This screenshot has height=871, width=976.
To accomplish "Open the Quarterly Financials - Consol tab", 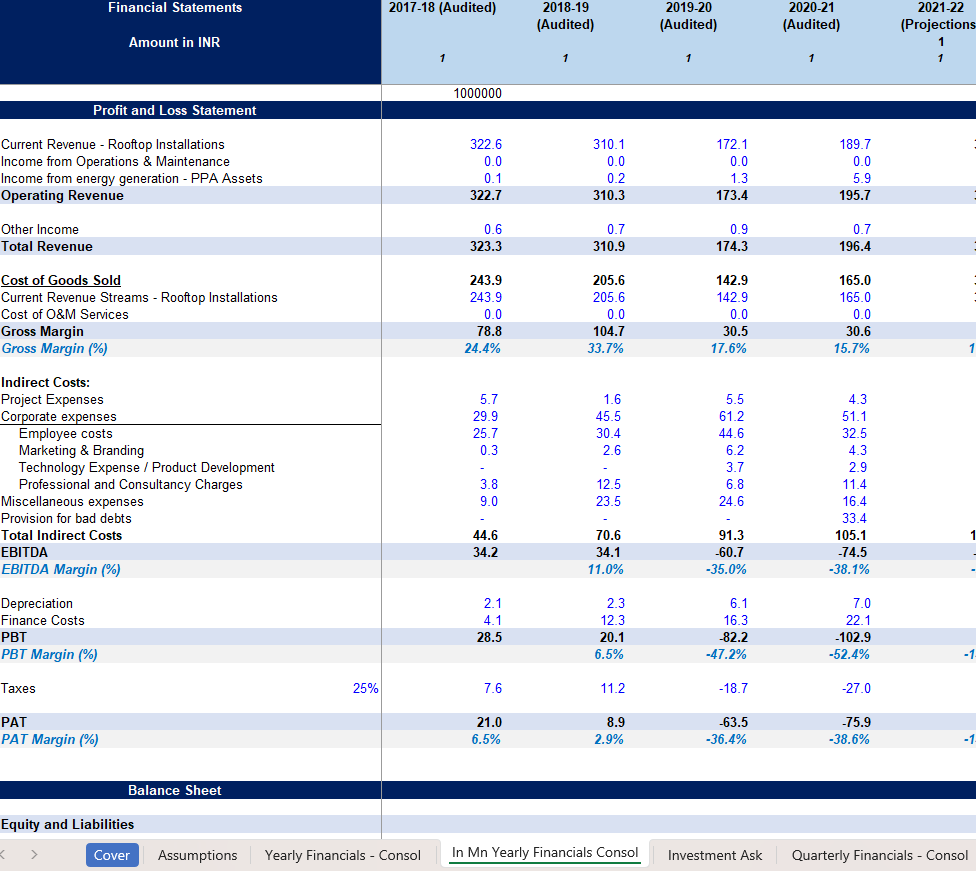I will tap(879, 855).
